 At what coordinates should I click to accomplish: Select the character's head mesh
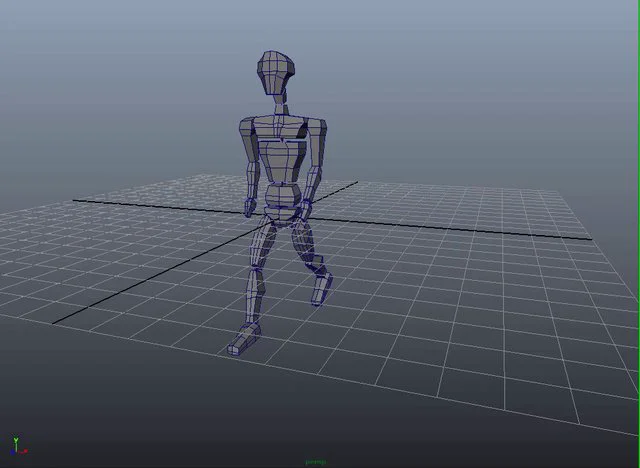point(276,73)
